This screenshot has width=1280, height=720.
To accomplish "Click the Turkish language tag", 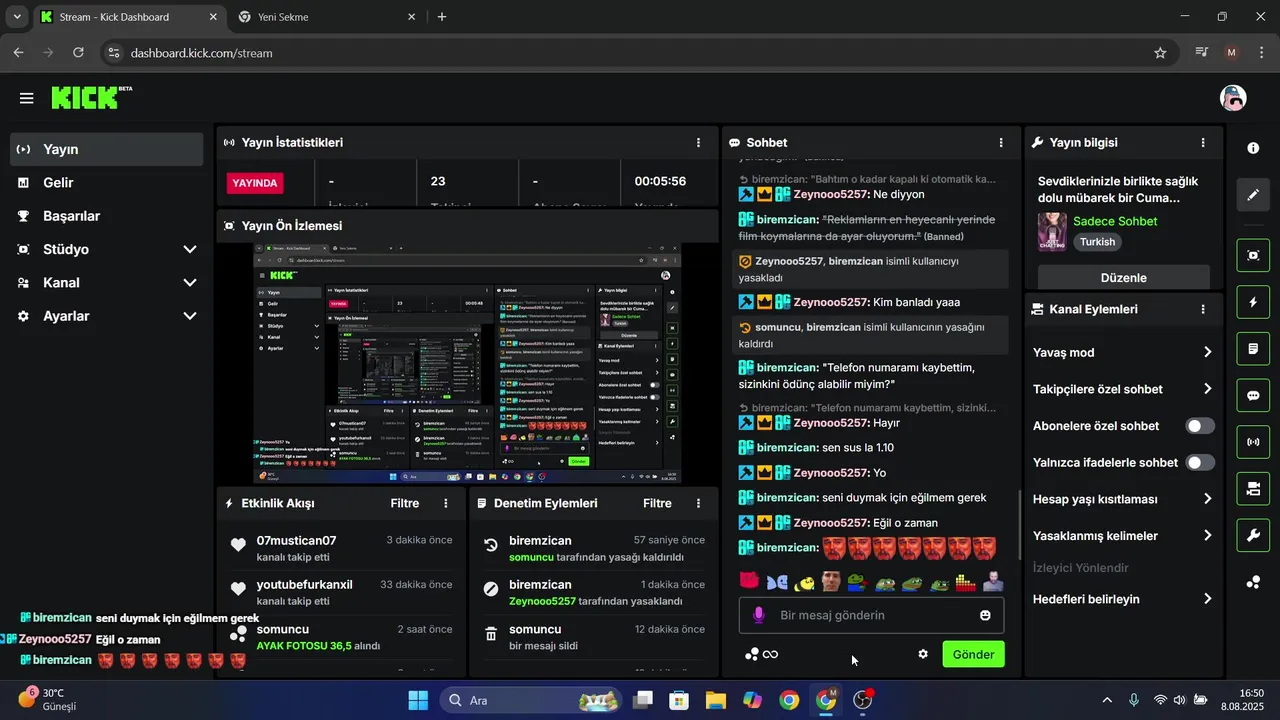I will [1097, 242].
